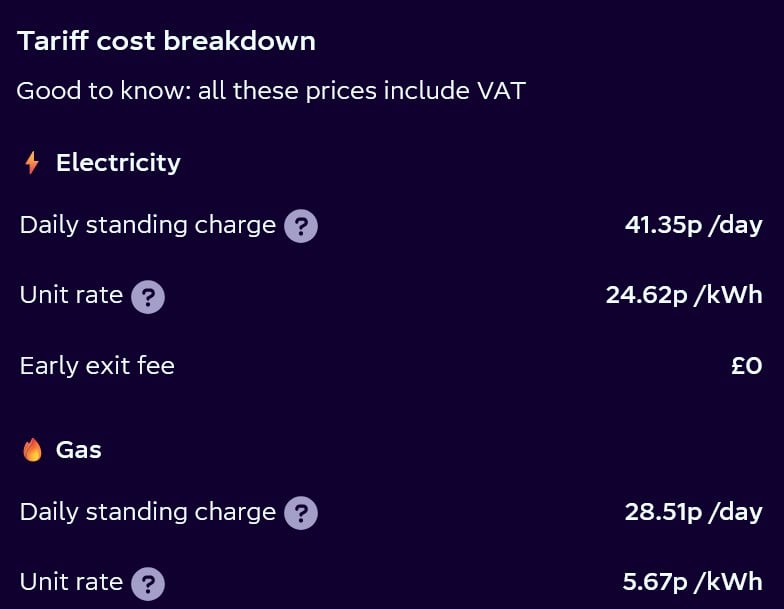Click the electricity Daily standing charge label
The image size is (784, 609).
(148, 226)
